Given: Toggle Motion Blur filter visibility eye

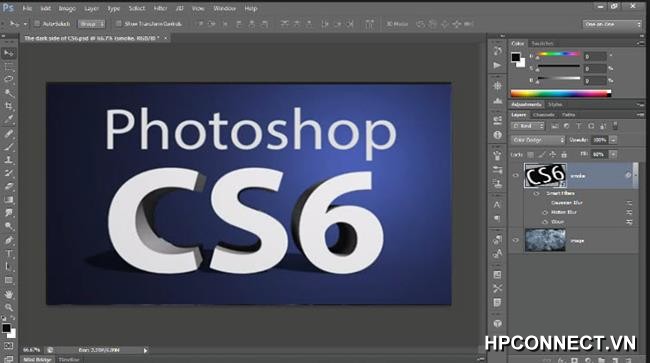Looking at the screenshot, I should [x=545, y=213].
